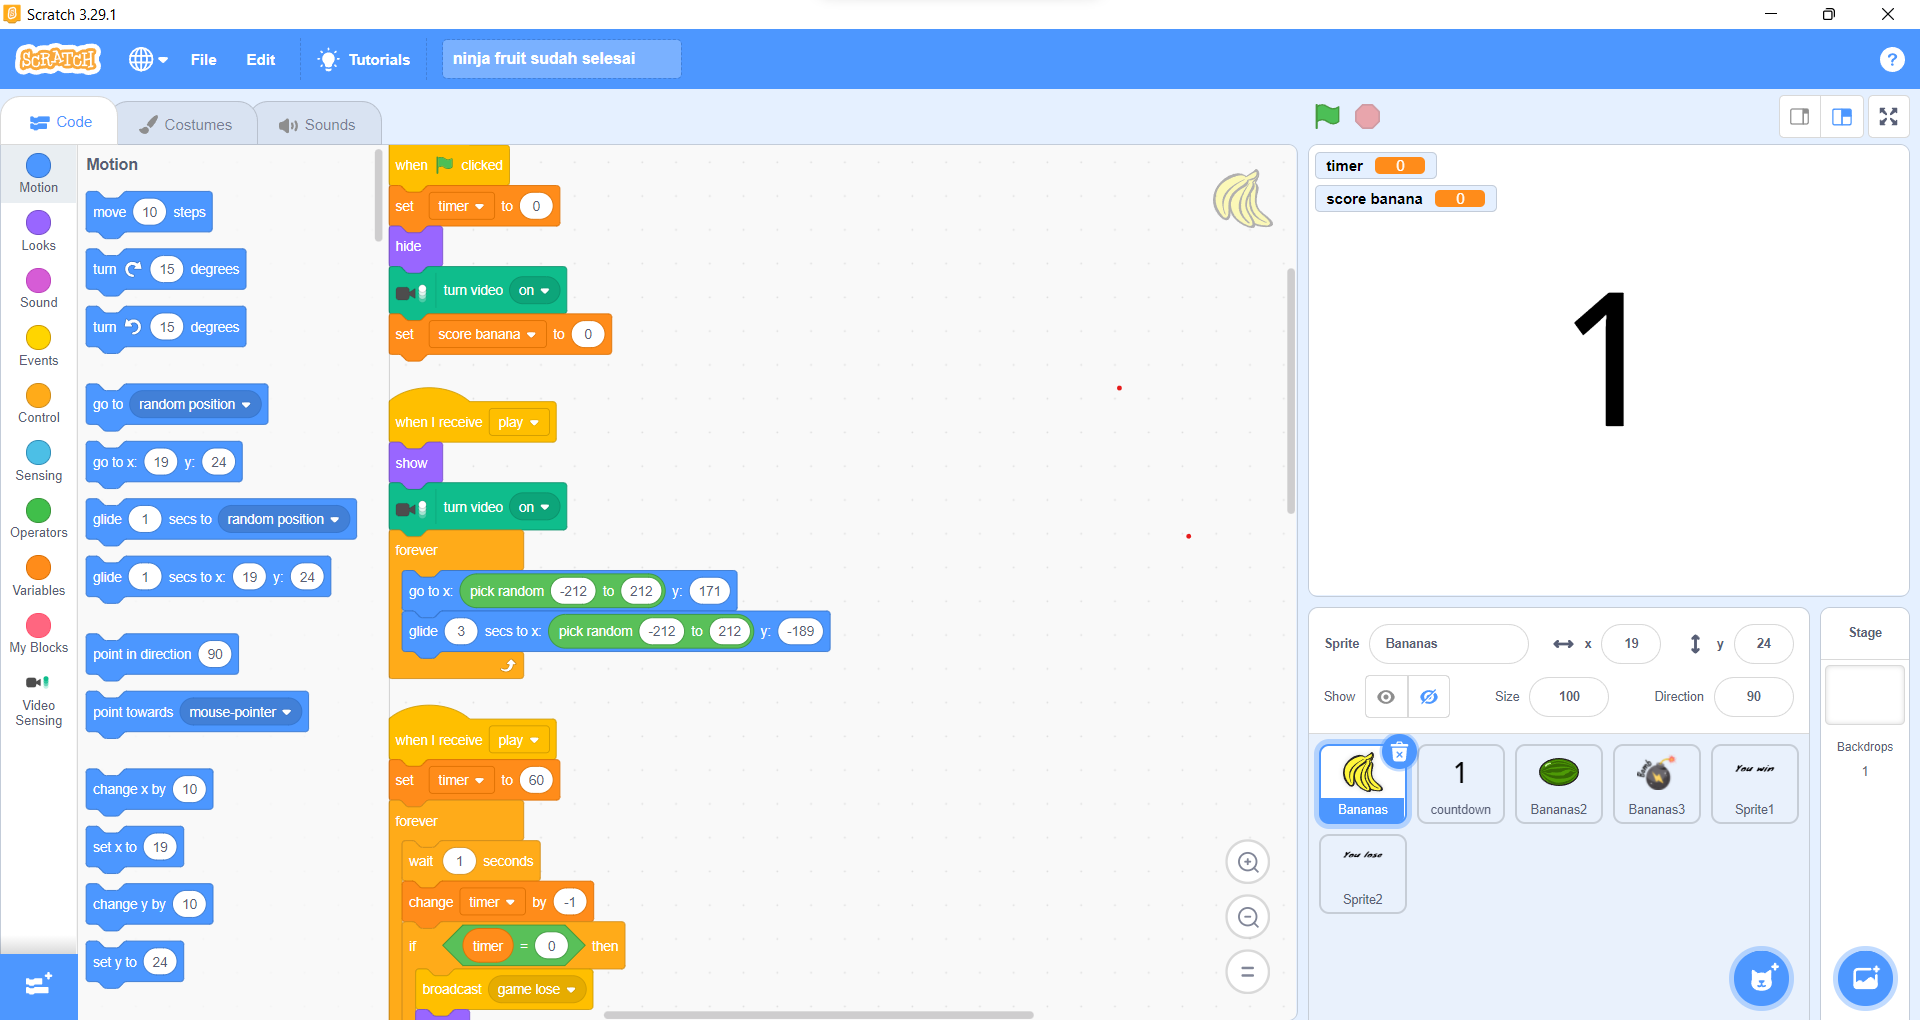Delete the Bananas sprite with trash icon
This screenshot has height=1020, width=1920.
1399,752
